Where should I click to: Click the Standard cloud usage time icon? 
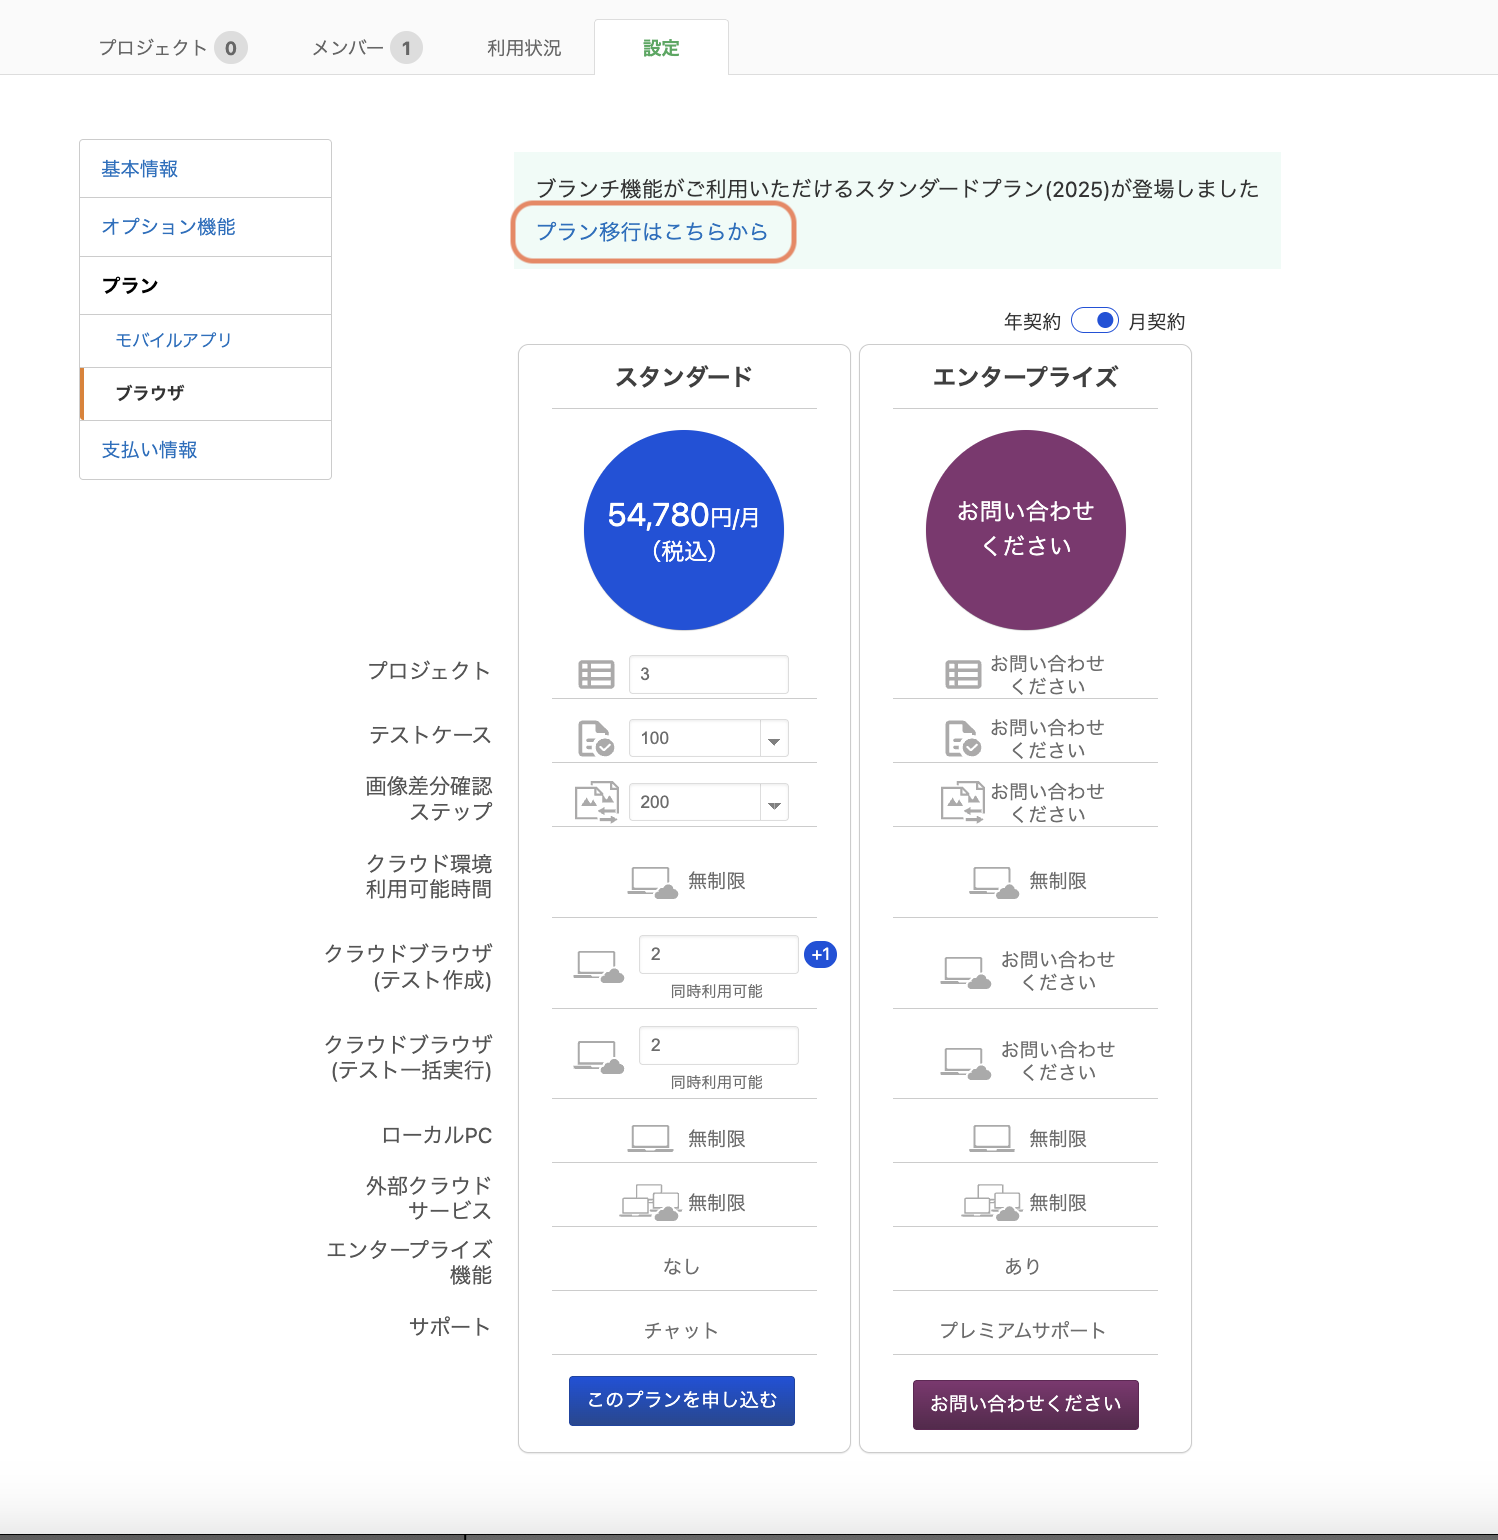pyautogui.click(x=653, y=883)
